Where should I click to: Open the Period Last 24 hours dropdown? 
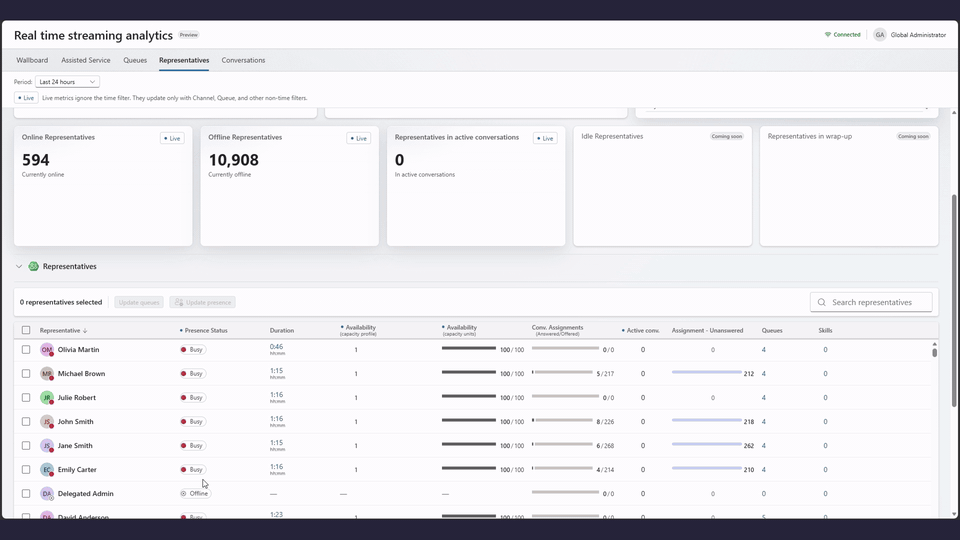[x=67, y=81]
